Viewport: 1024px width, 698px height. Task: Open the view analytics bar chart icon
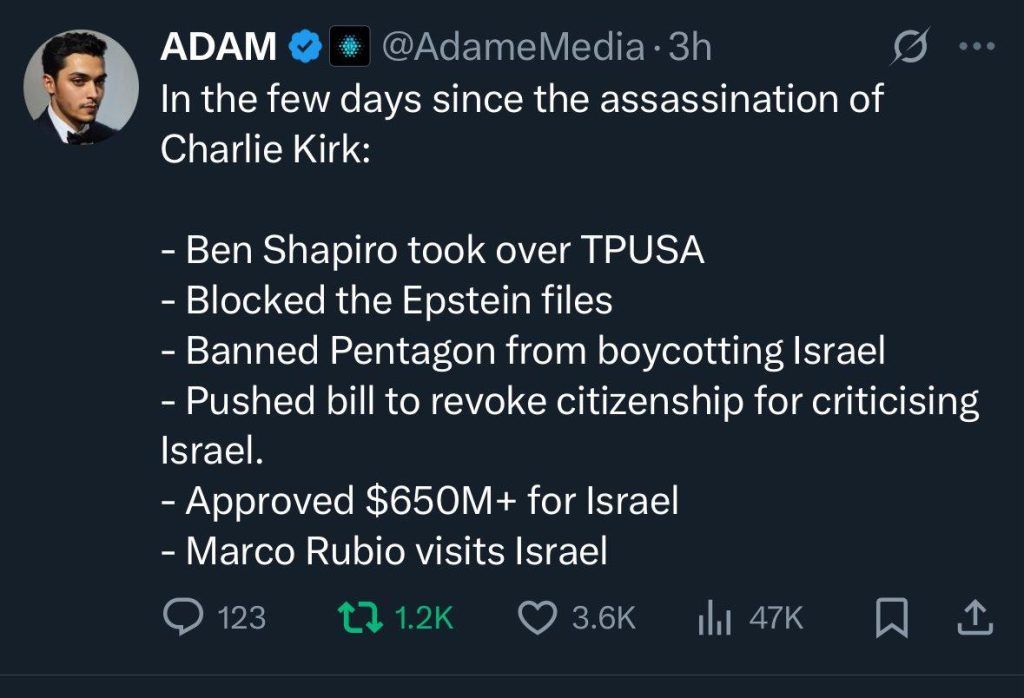(714, 619)
